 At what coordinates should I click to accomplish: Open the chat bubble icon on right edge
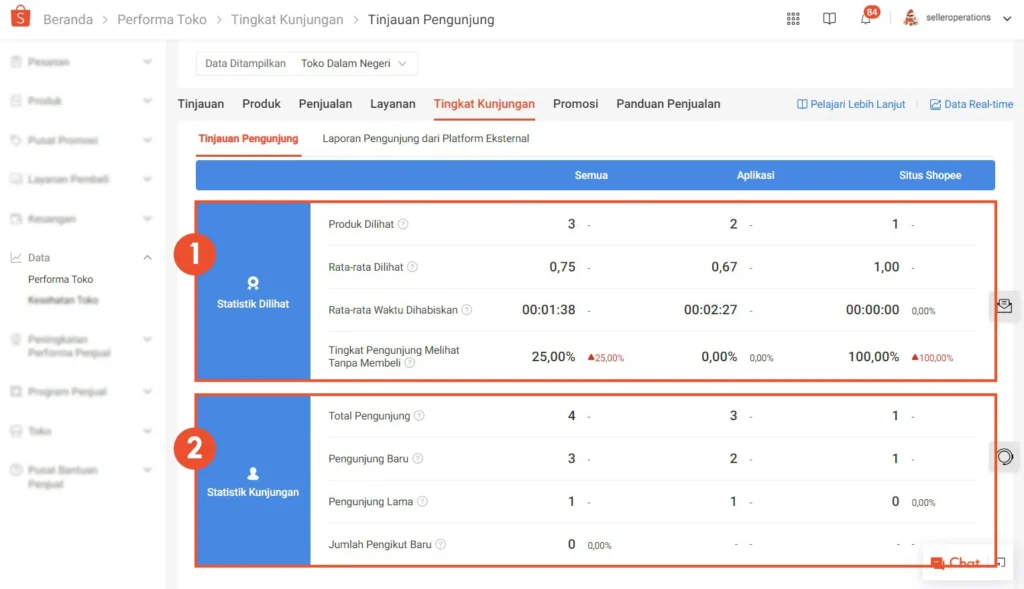(x=1004, y=456)
